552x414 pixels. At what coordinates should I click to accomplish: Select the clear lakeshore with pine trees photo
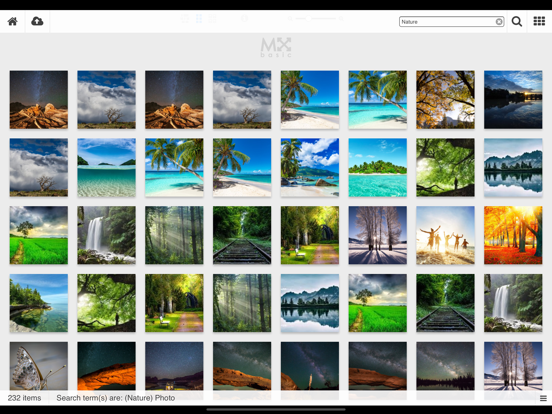coord(39,303)
